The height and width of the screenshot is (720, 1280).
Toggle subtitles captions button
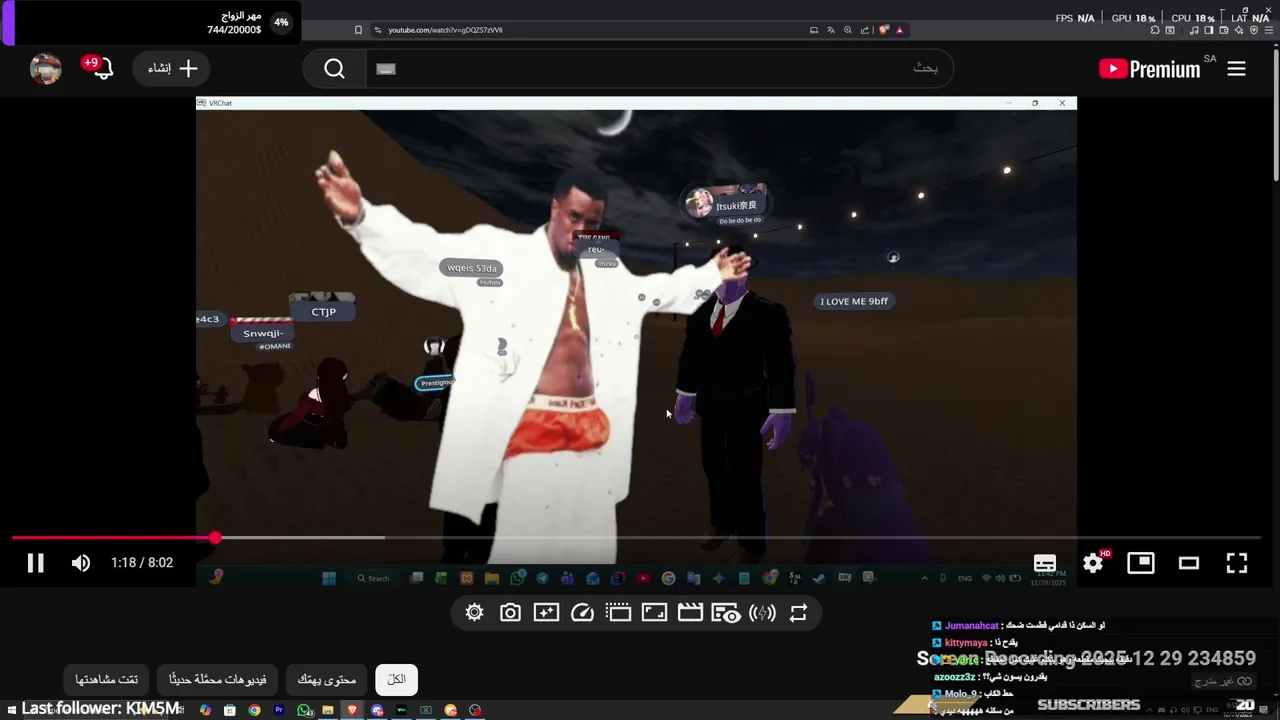pos(1045,563)
